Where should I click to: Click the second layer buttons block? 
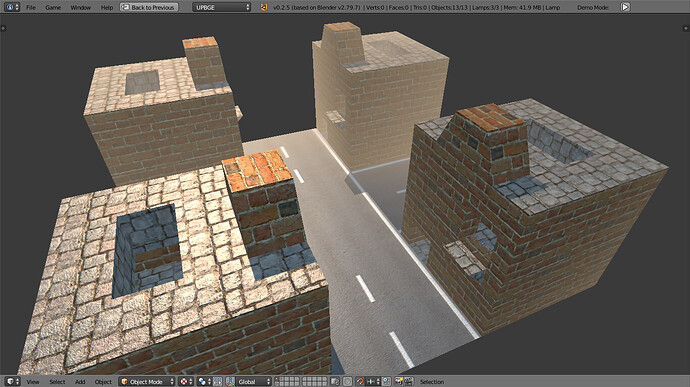point(314,381)
